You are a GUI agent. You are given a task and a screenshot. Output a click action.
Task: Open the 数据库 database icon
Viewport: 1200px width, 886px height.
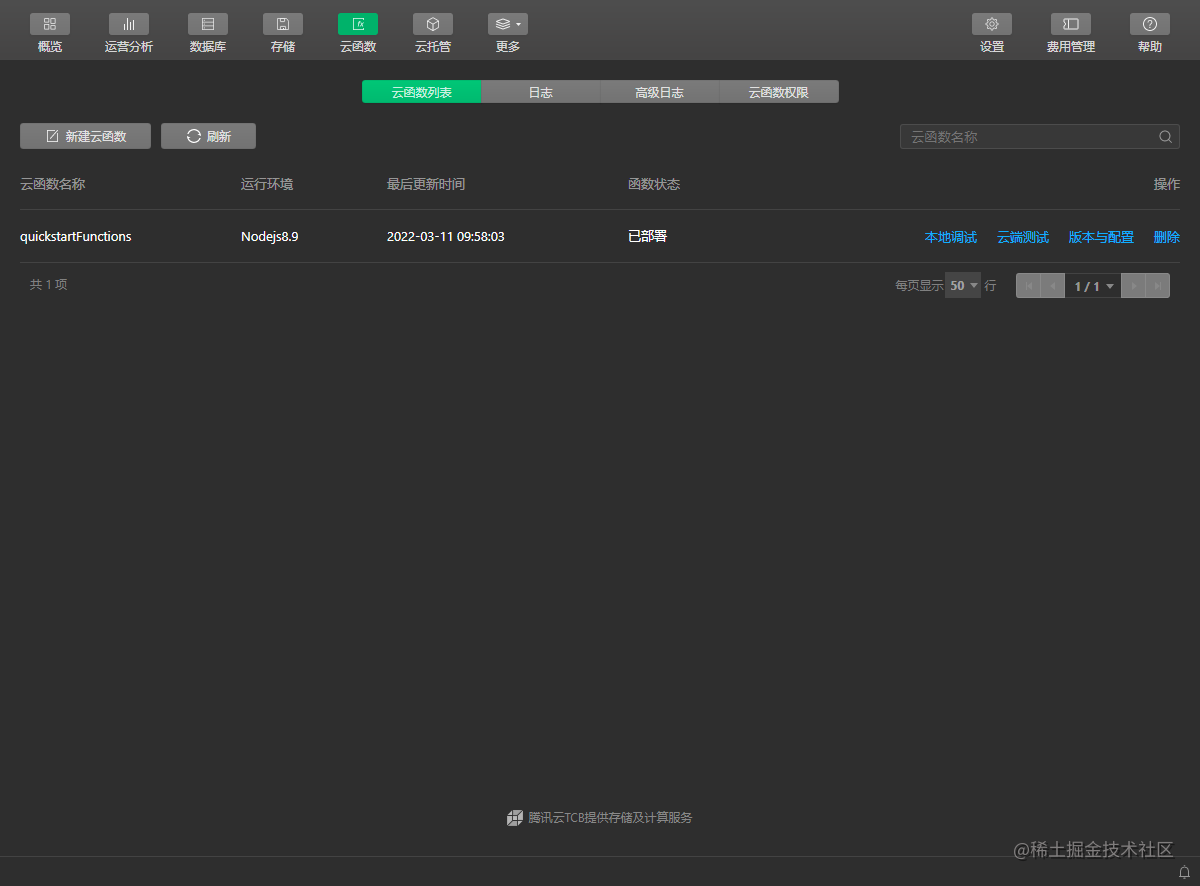coord(208,24)
